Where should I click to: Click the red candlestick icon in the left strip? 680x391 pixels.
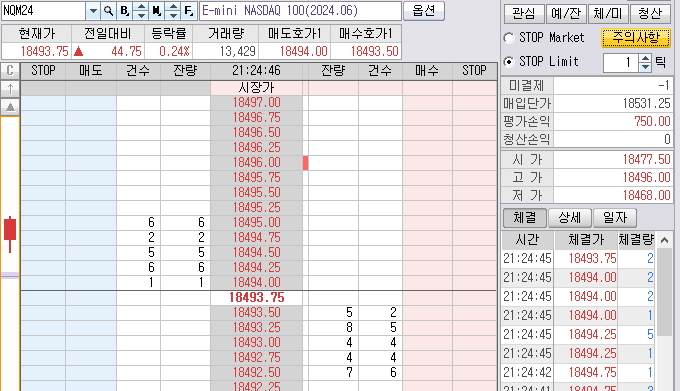point(10,234)
